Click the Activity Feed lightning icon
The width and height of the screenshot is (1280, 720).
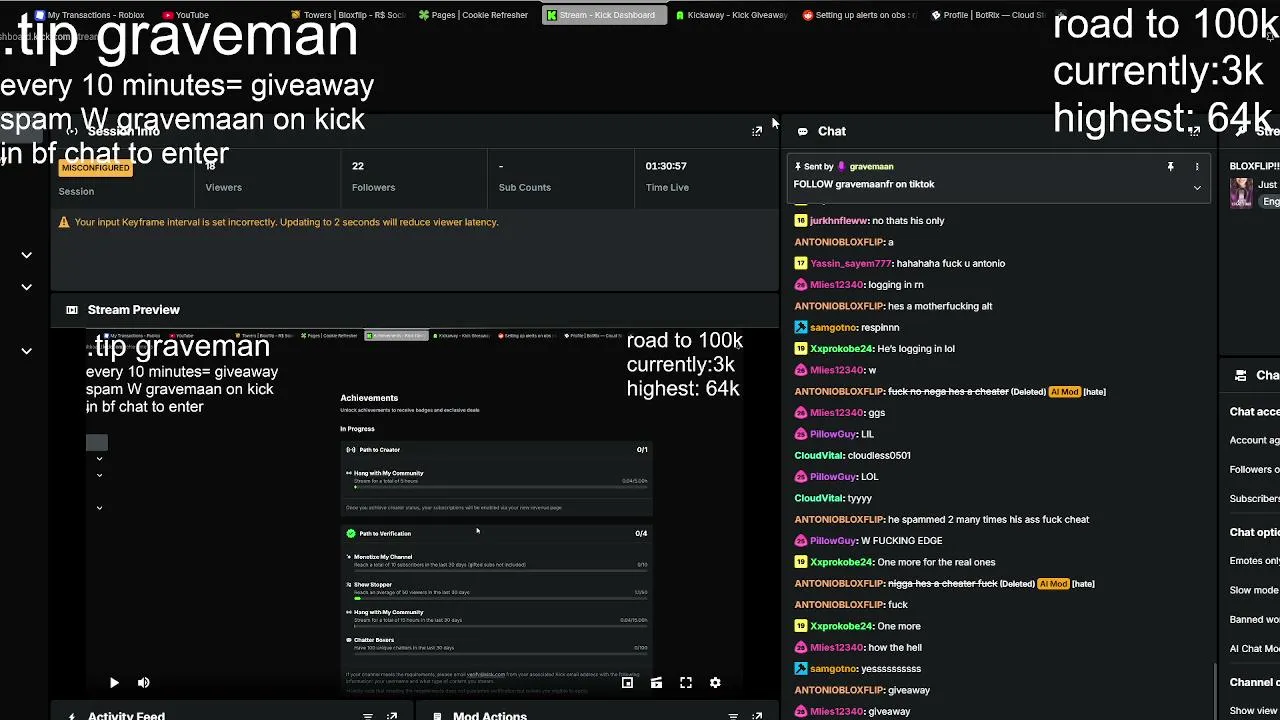click(72, 716)
